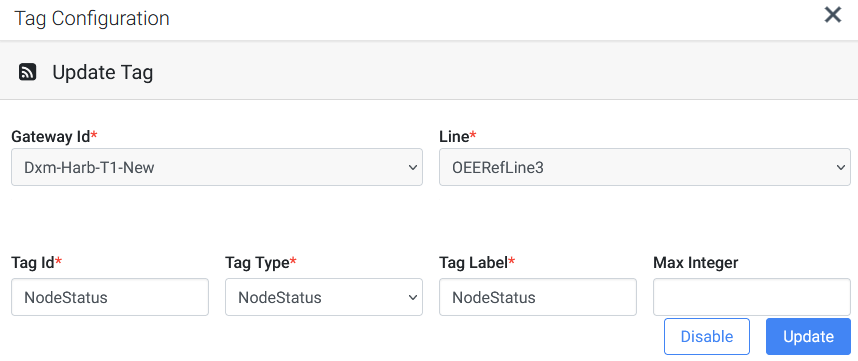Image resolution: width=858 pixels, height=361 pixels.
Task: Click the chevron arrow on Gateway Id select
Action: [413, 167]
